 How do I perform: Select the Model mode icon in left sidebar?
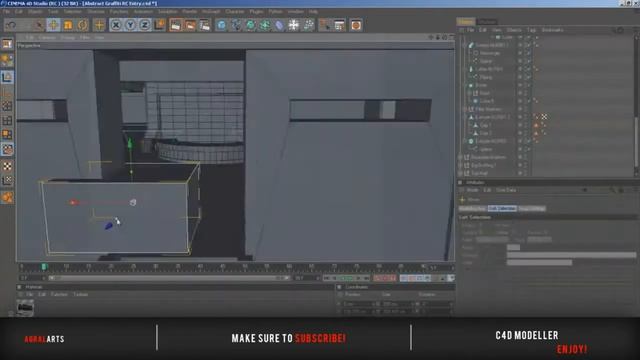tap(7, 77)
